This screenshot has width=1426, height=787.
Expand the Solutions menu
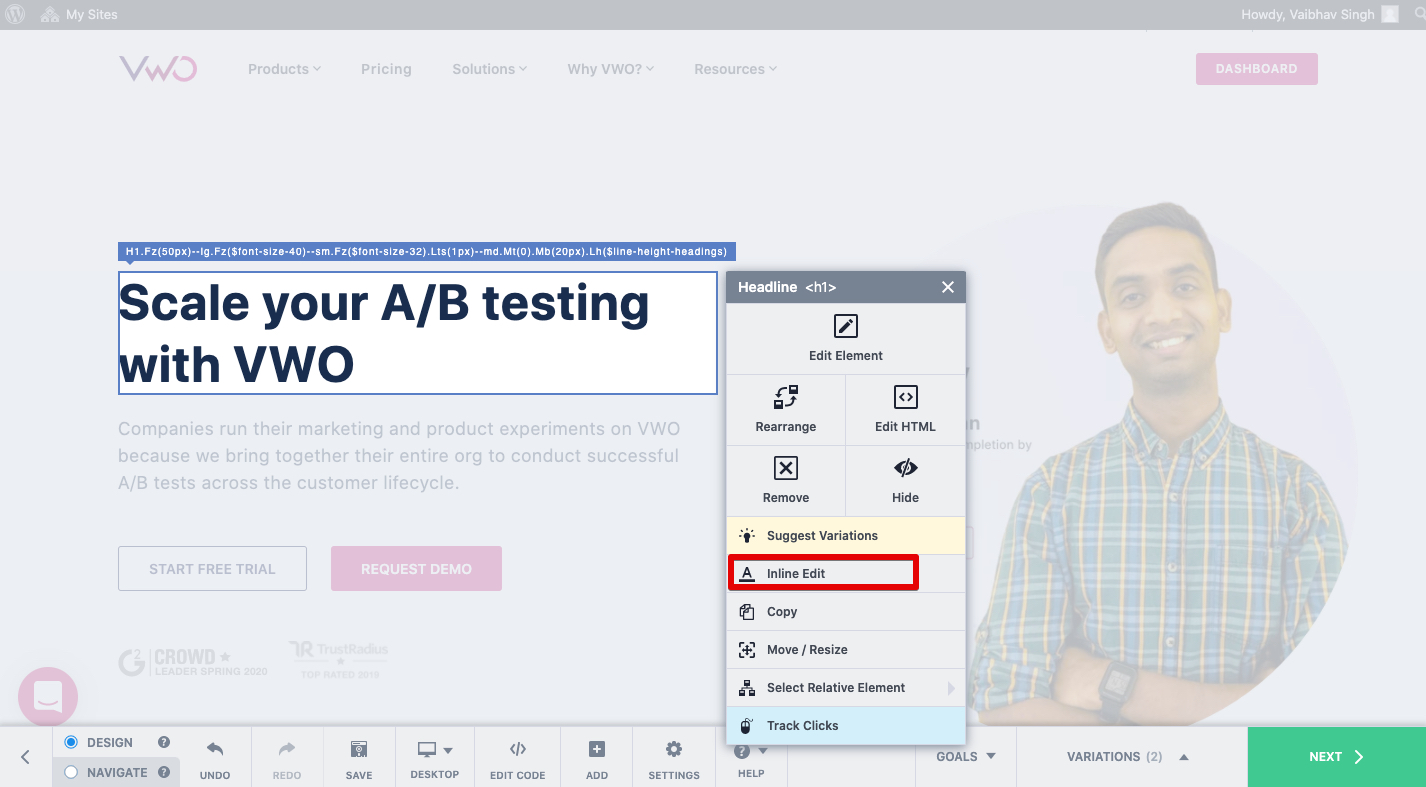point(490,69)
